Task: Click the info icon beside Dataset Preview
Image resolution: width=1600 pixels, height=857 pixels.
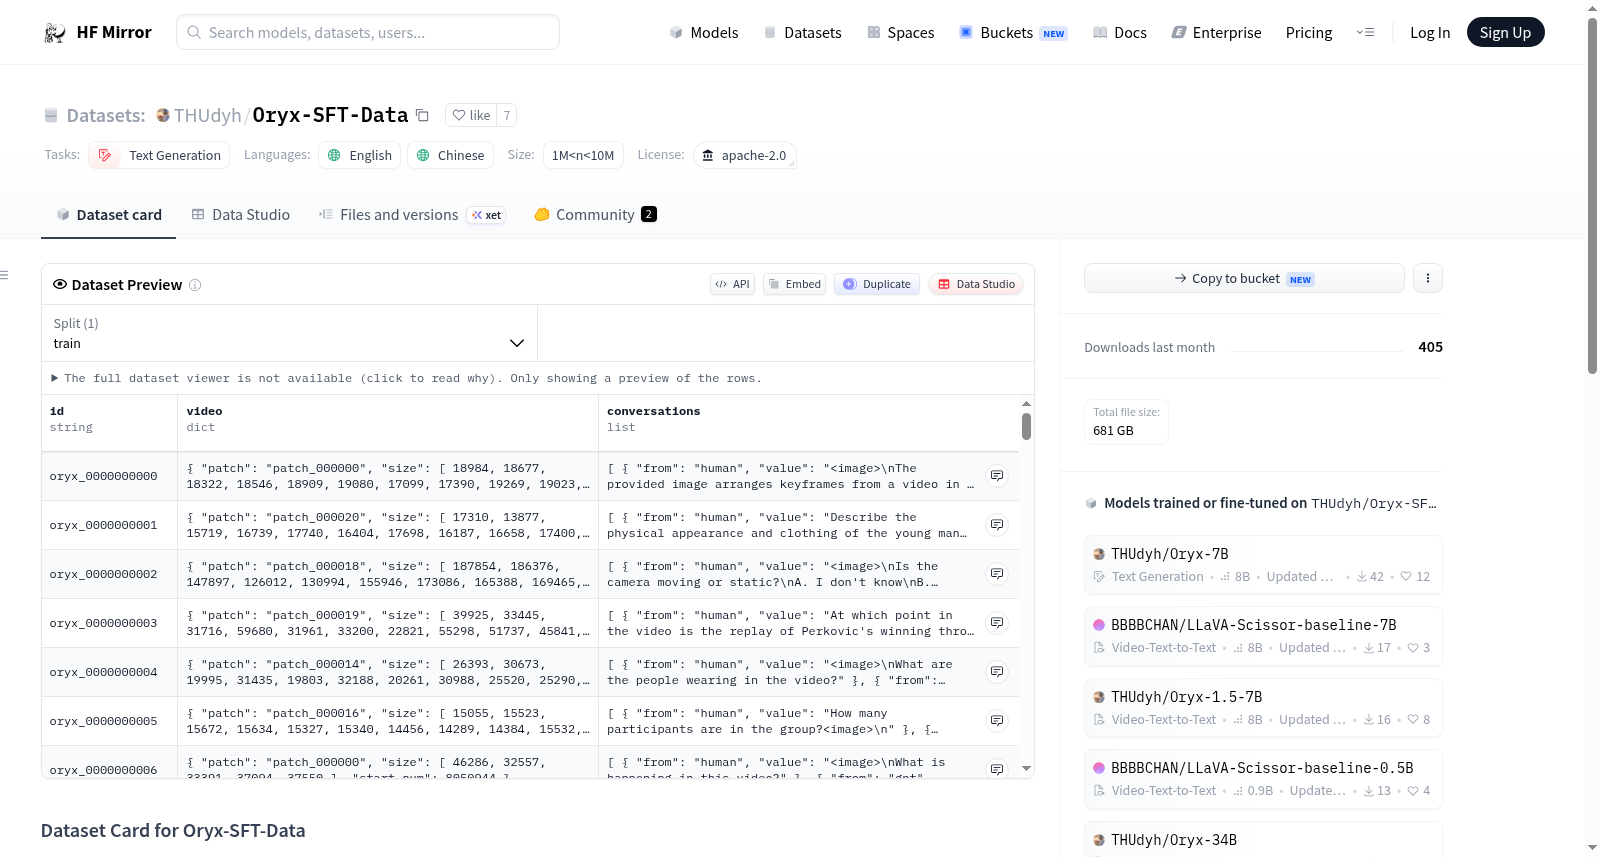Action: pyautogui.click(x=195, y=285)
